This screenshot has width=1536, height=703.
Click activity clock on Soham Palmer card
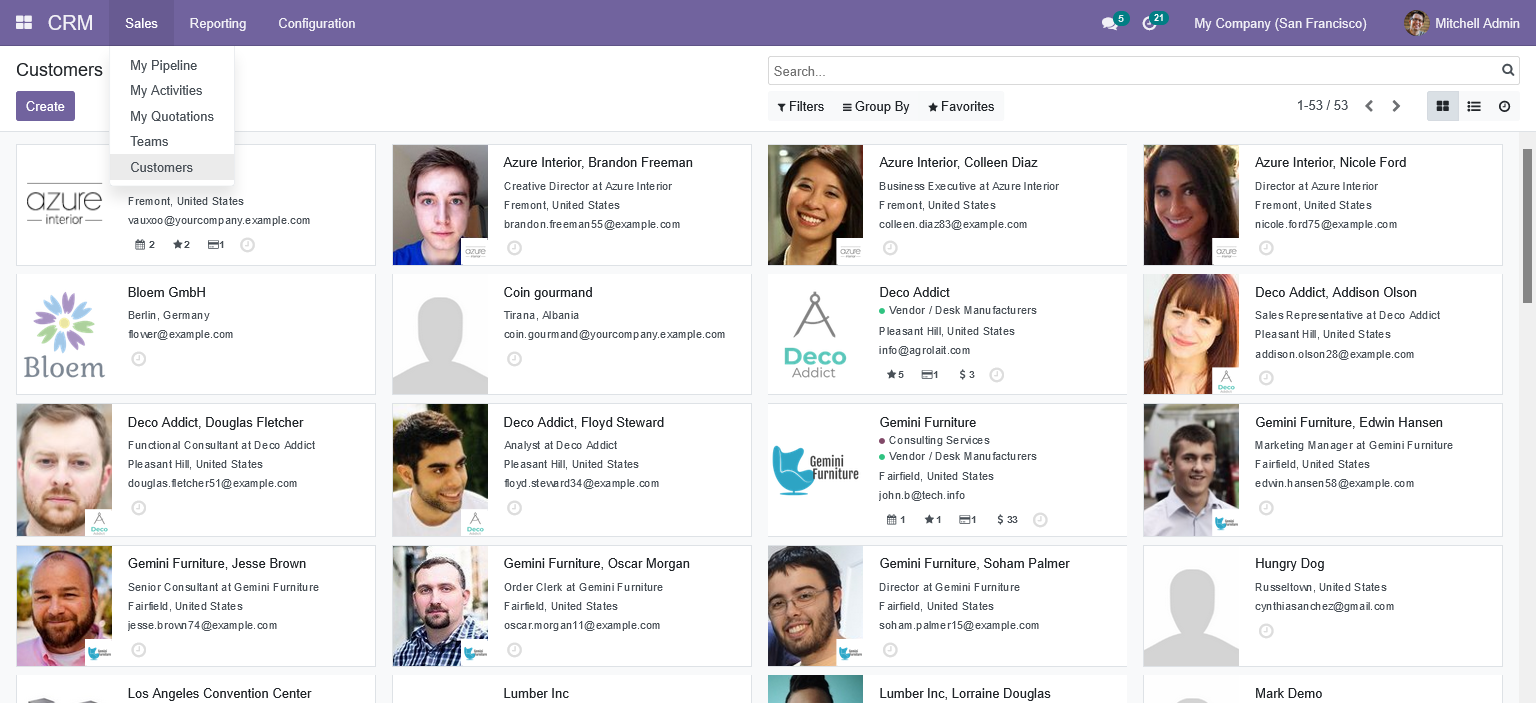(890, 650)
